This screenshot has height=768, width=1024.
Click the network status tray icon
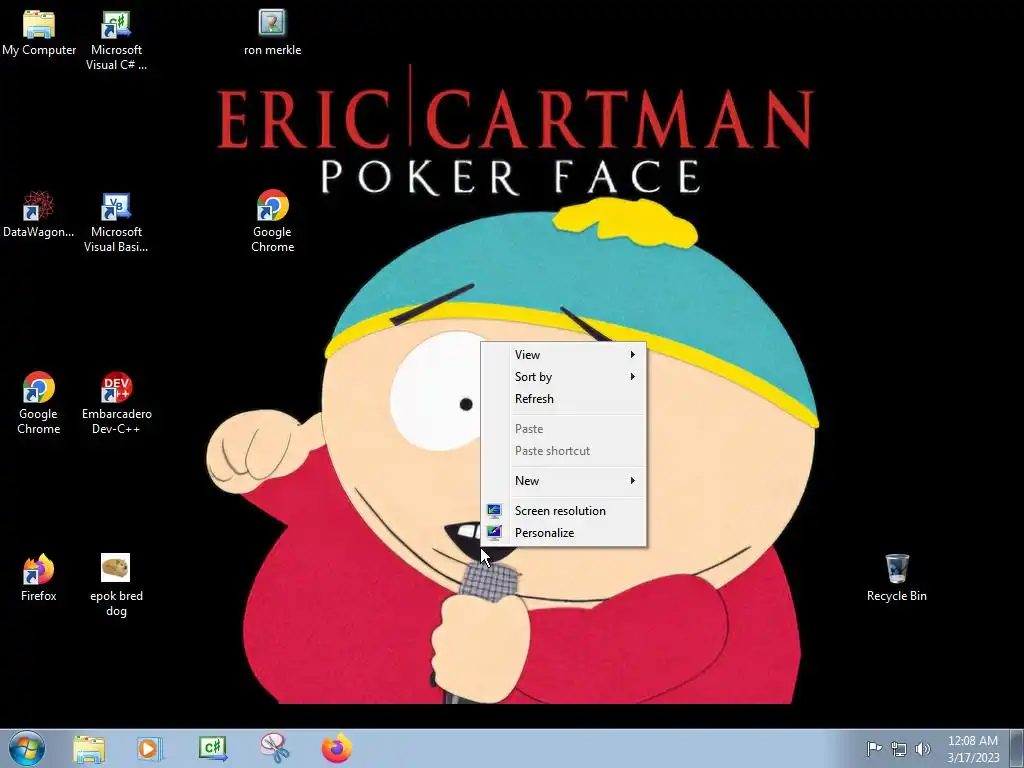tap(899, 749)
